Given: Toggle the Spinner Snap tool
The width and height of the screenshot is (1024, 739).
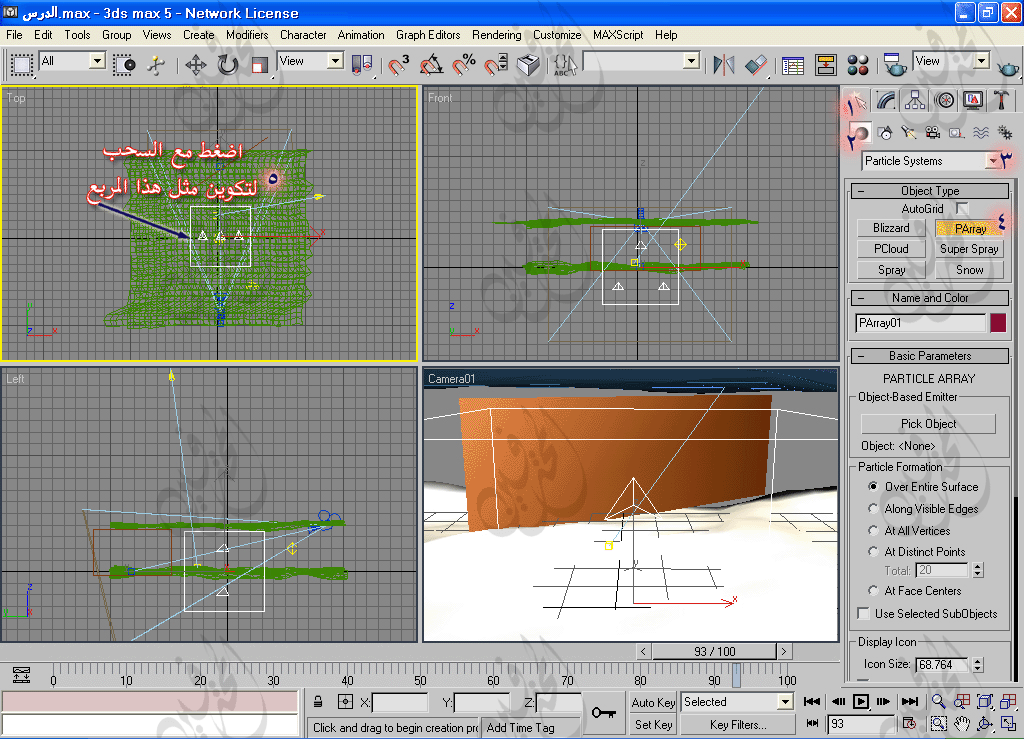Looking at the screenshot, I should tap(496, 65).
